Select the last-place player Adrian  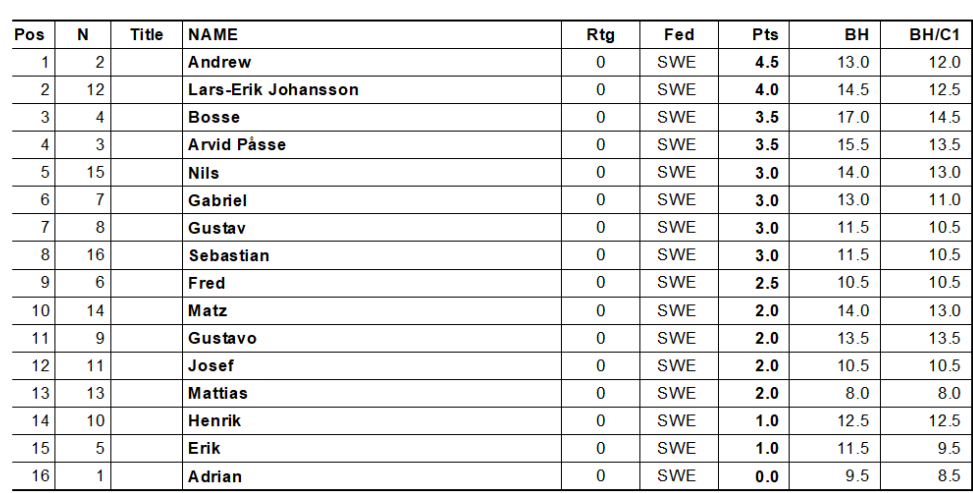coord(214,477)
